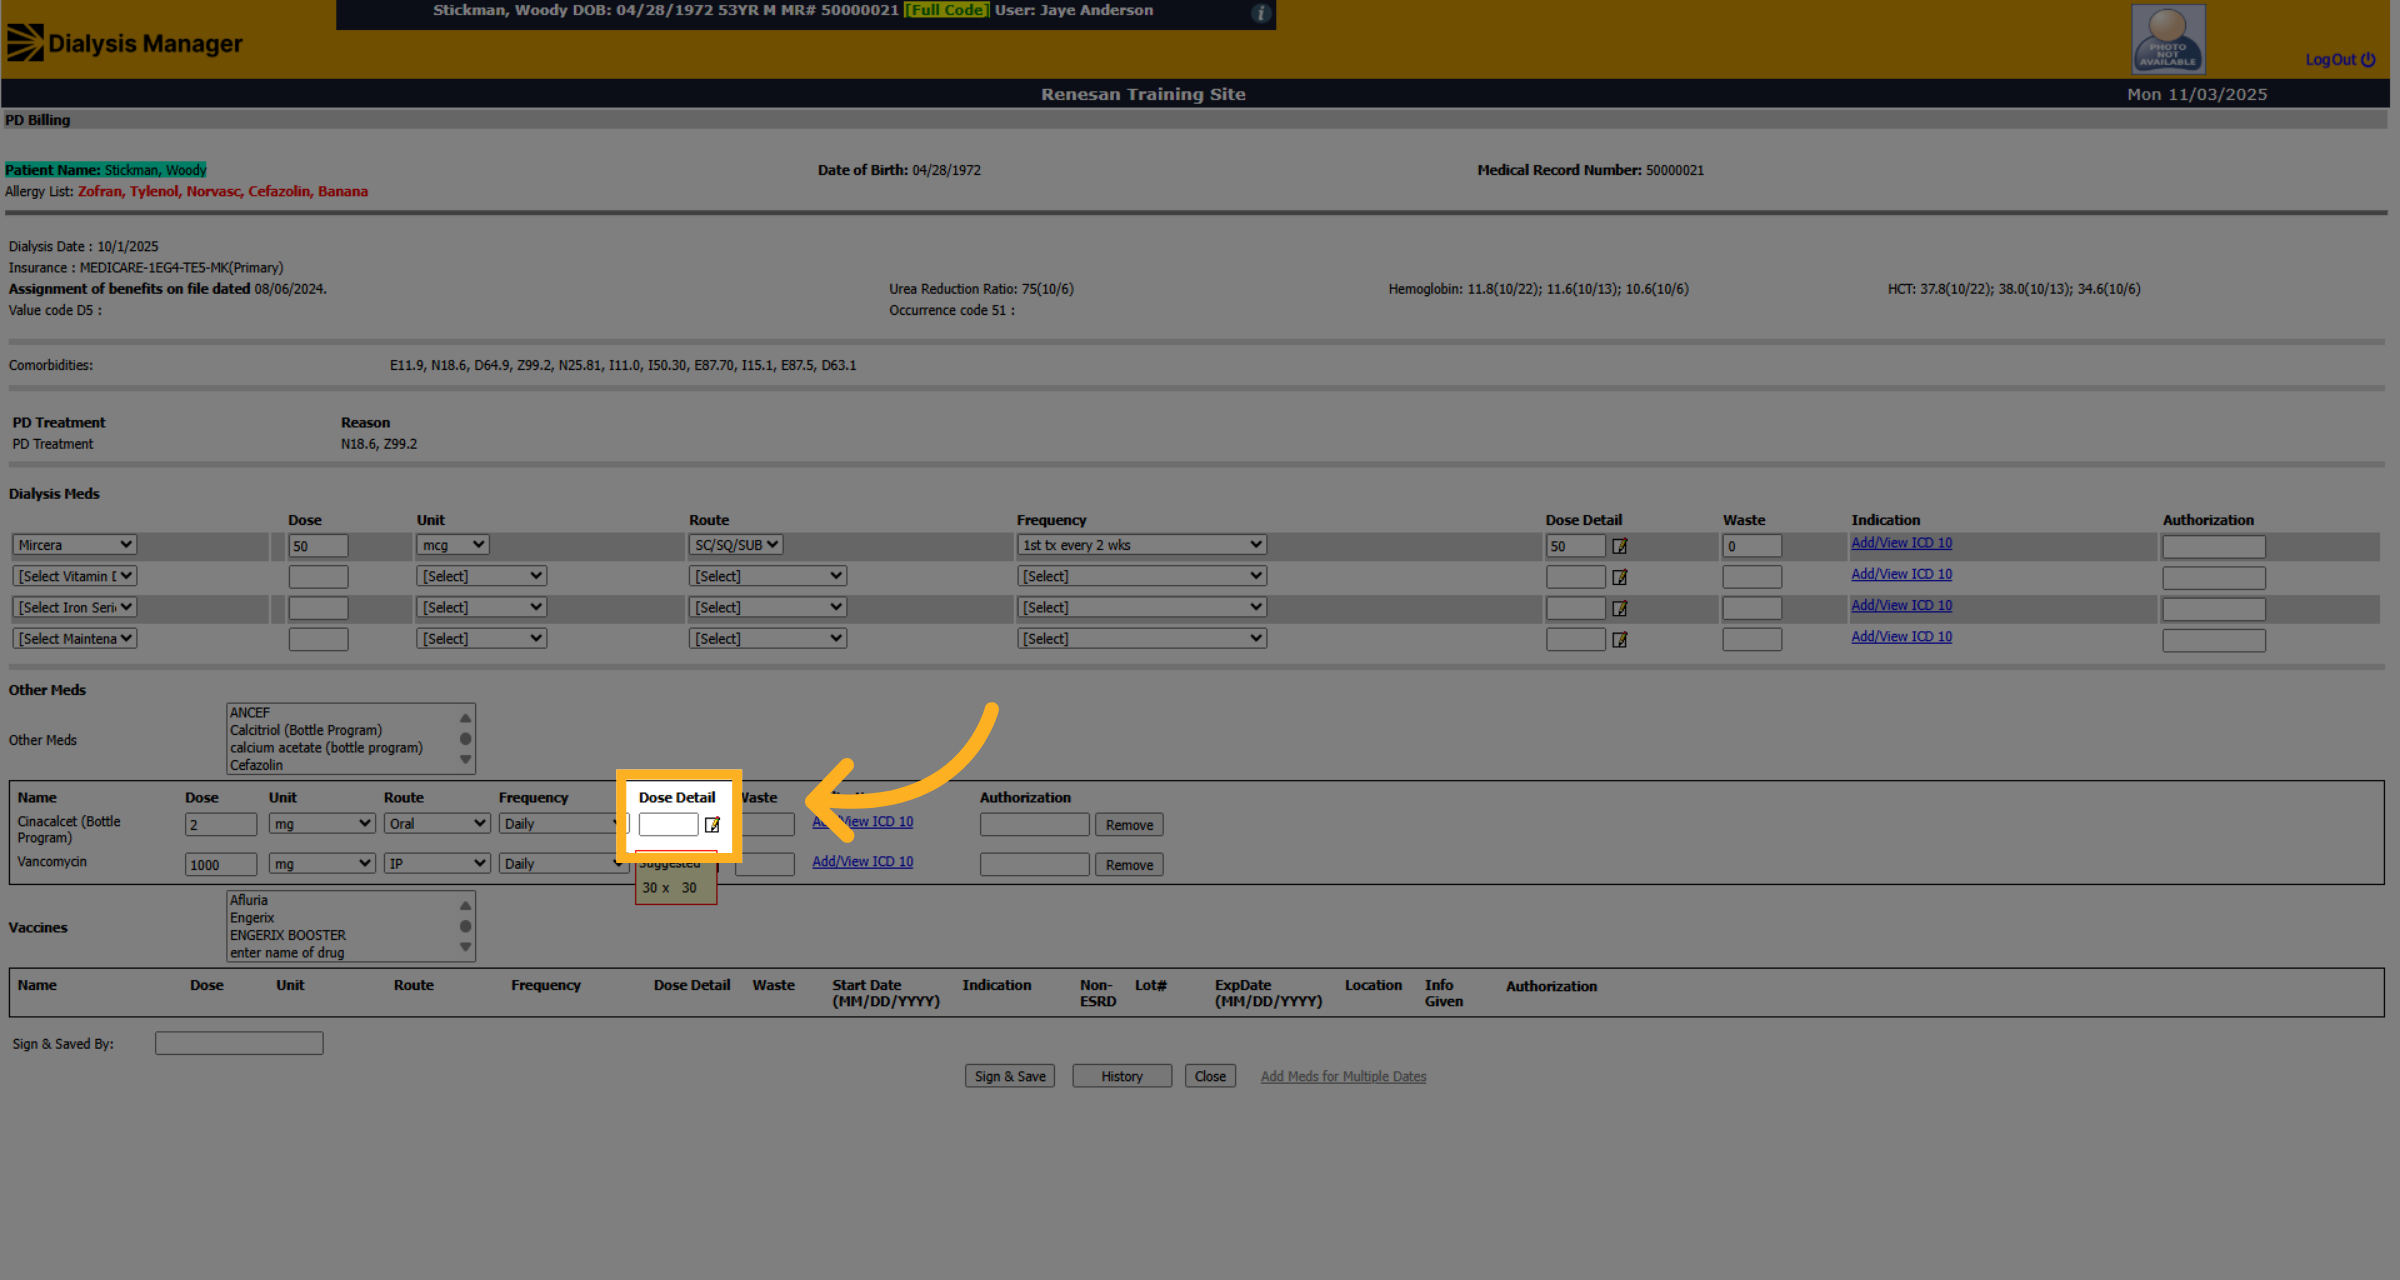Click Add/View ICD 10 for Vancomycin
Screen dimensions: 2400x1280
pos(862,861)
